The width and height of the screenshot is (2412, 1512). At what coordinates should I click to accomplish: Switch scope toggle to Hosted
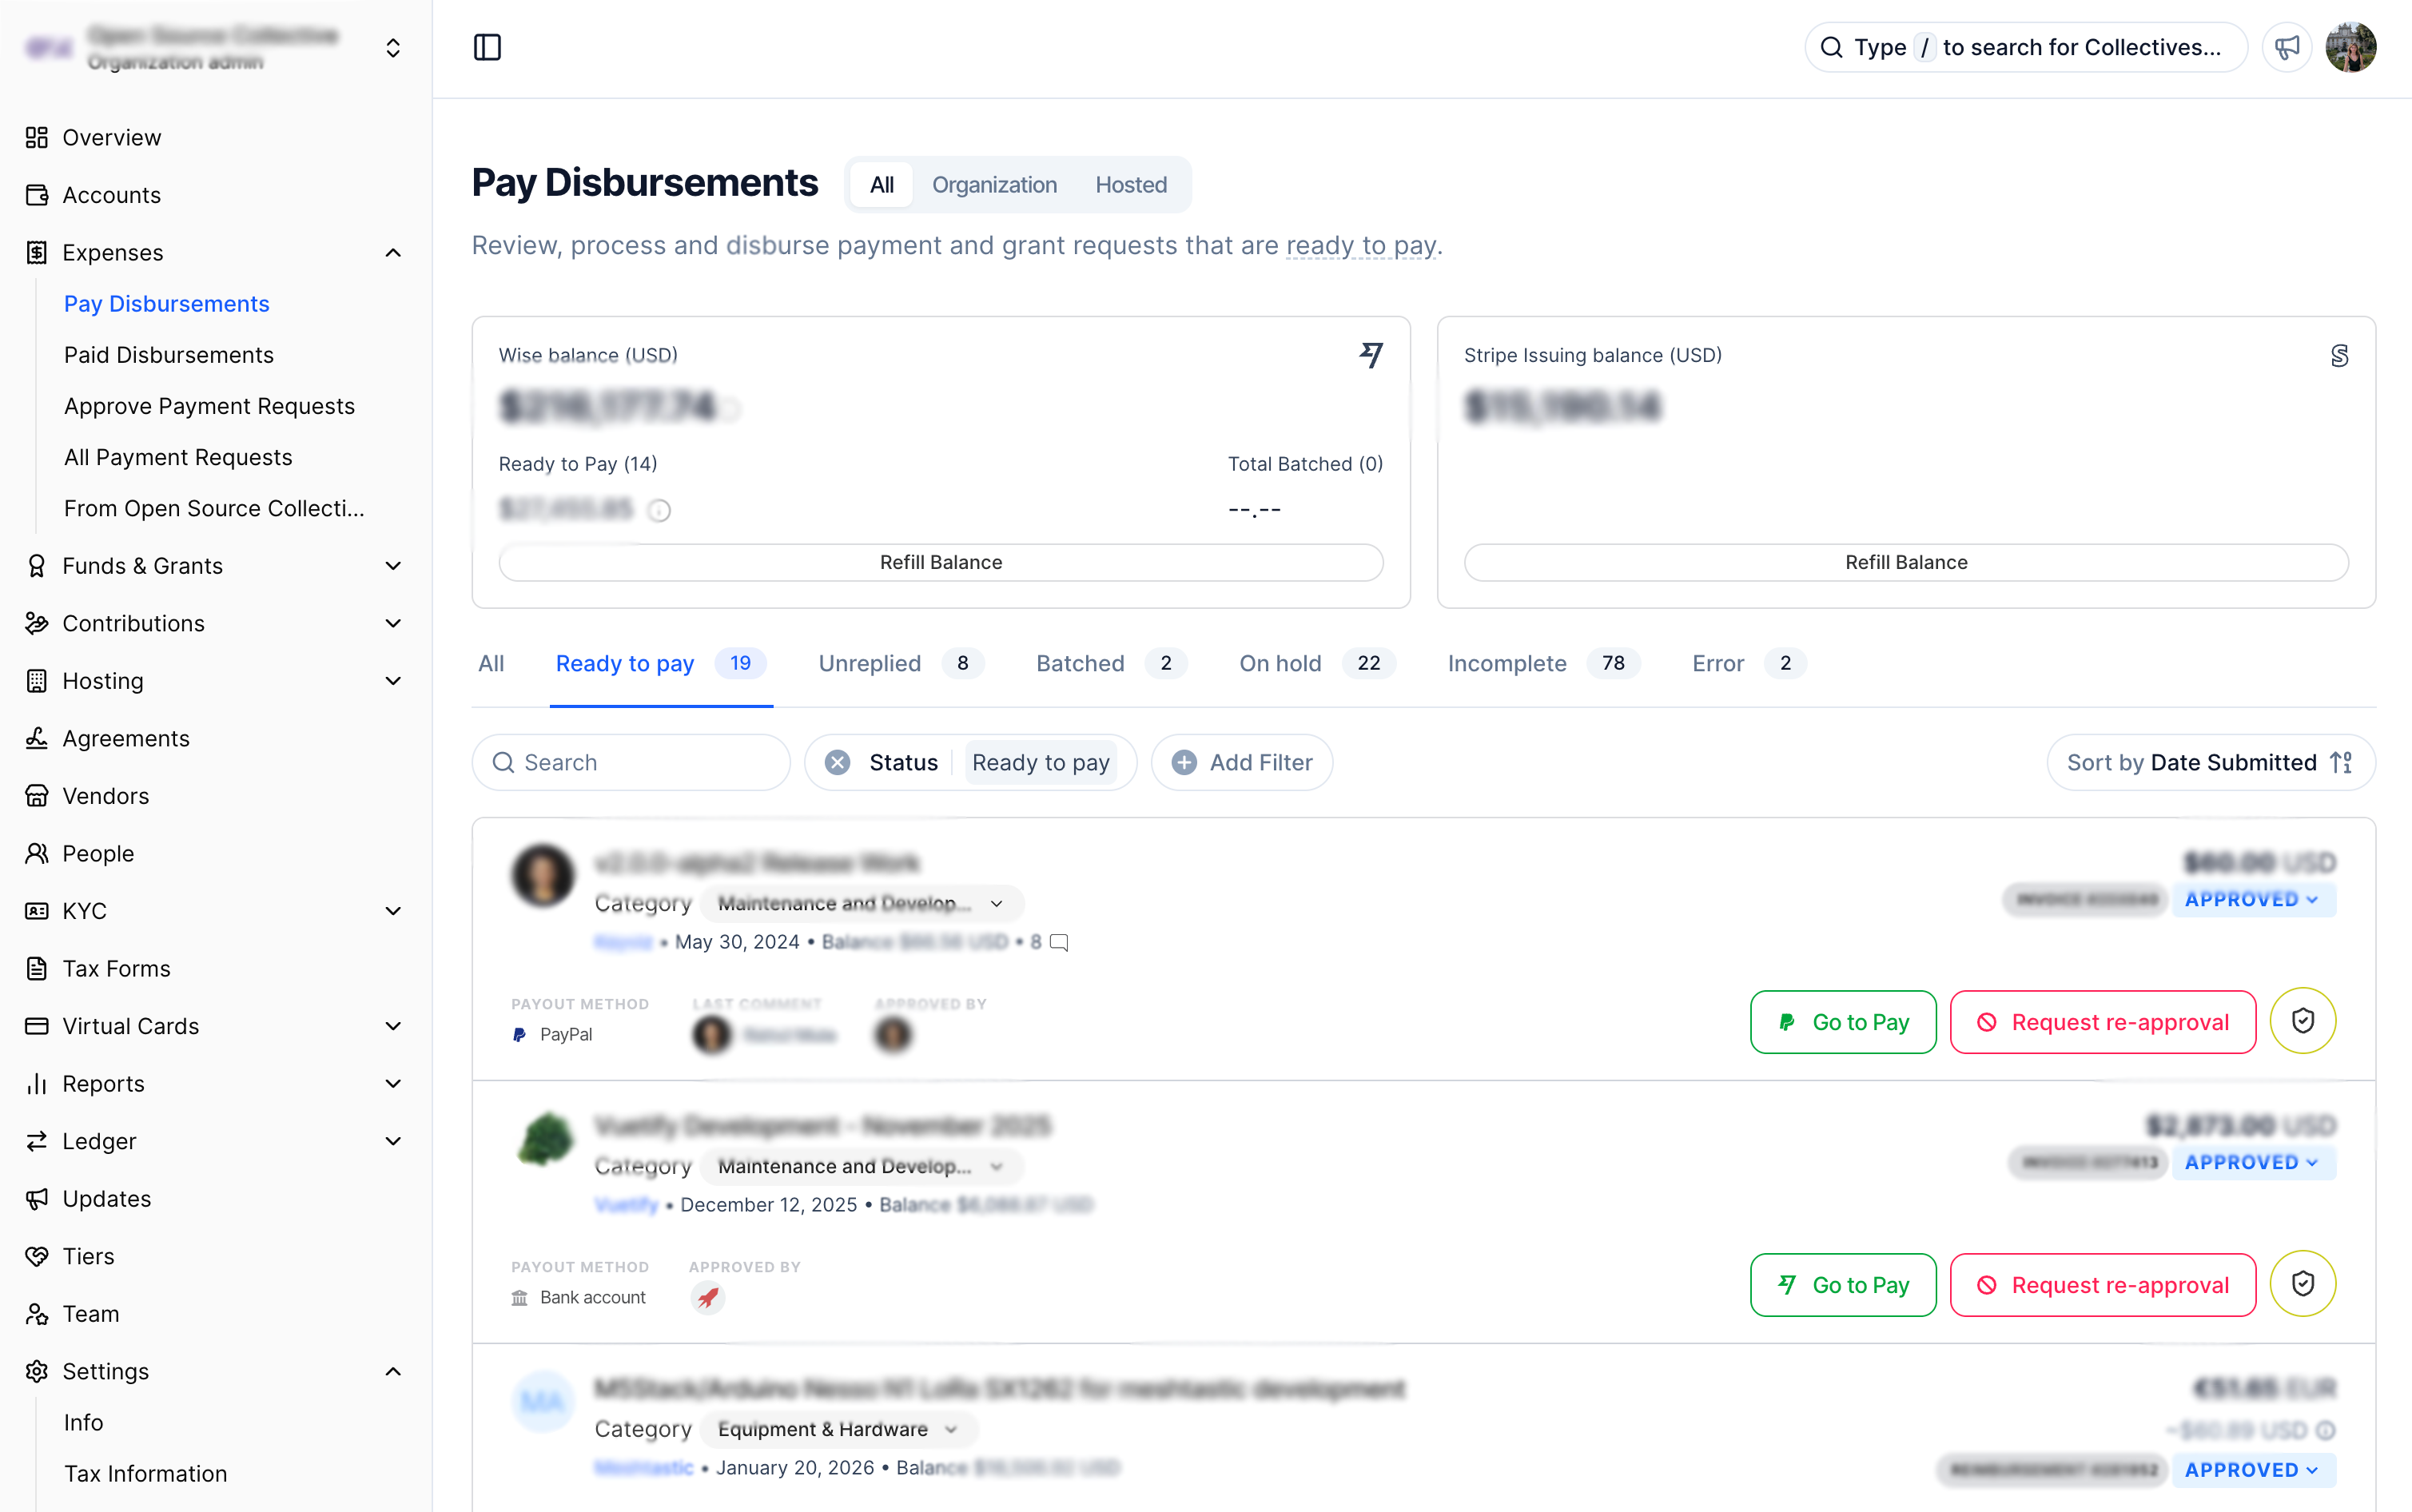pos(1130,185)
